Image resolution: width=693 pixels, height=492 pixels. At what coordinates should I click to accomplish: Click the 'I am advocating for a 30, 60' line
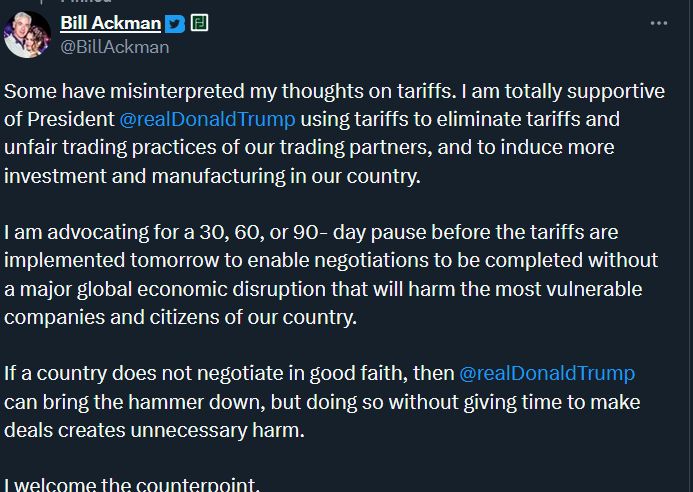tap(311, 233)
